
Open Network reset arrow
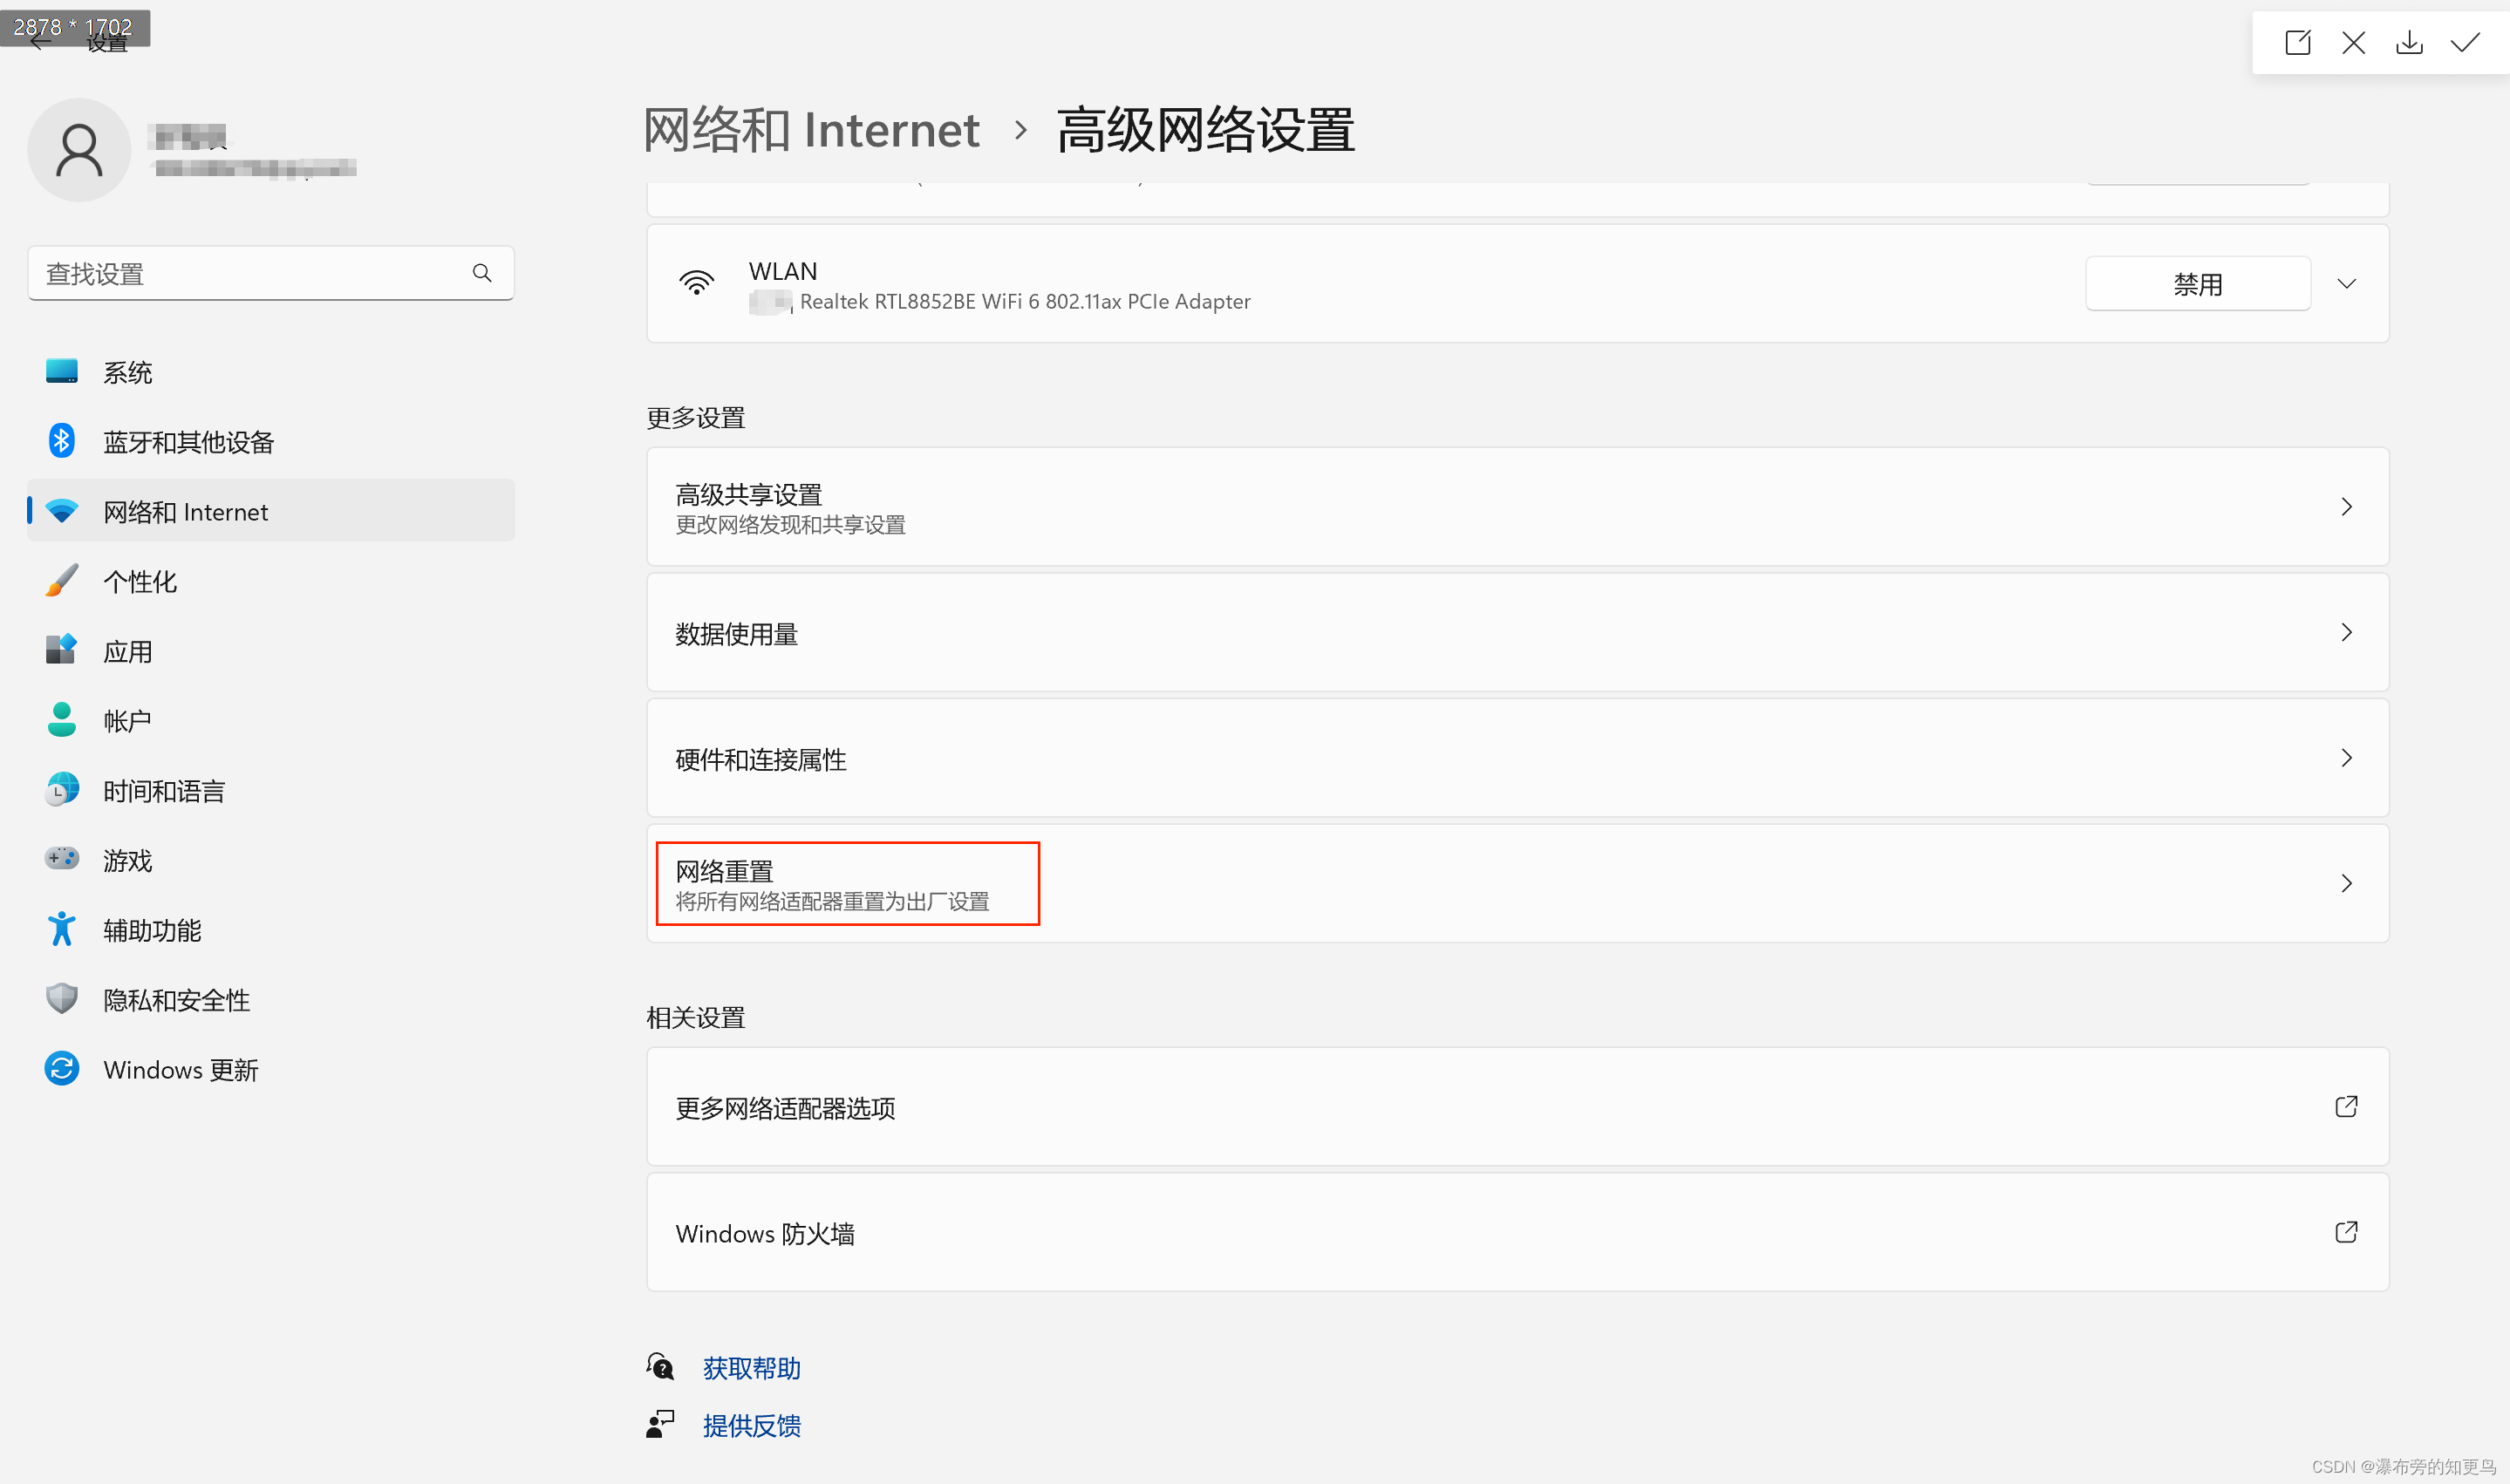pos(2346,883)
